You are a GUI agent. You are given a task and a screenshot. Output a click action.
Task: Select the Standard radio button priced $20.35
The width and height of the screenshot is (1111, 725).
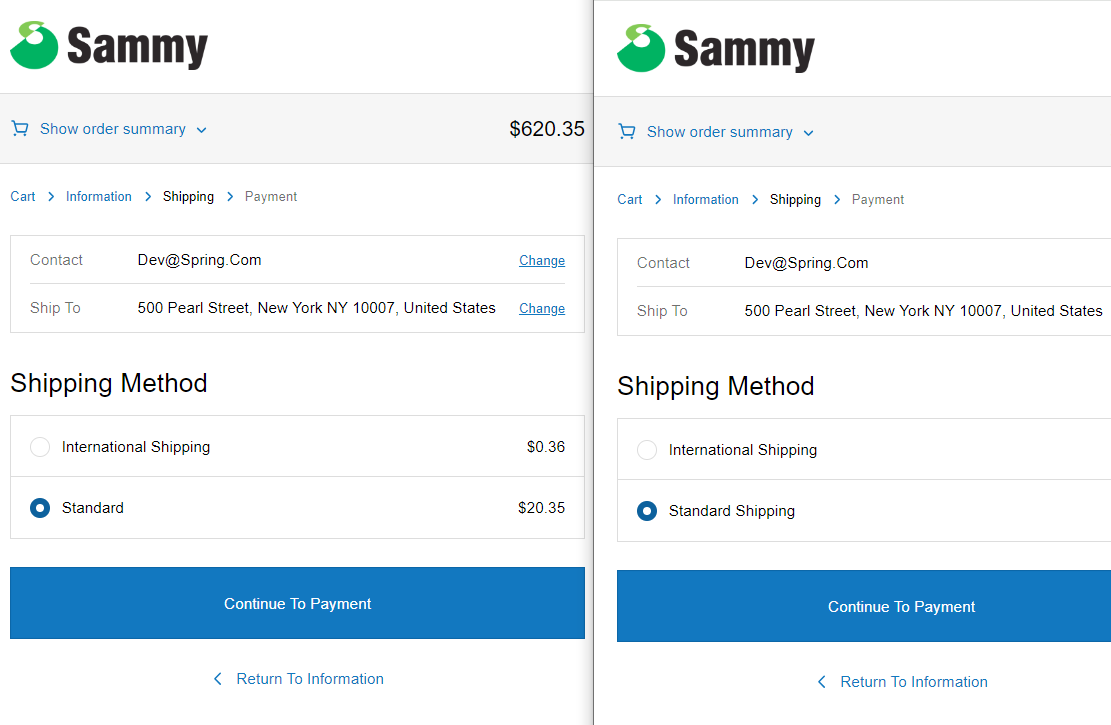40,508
